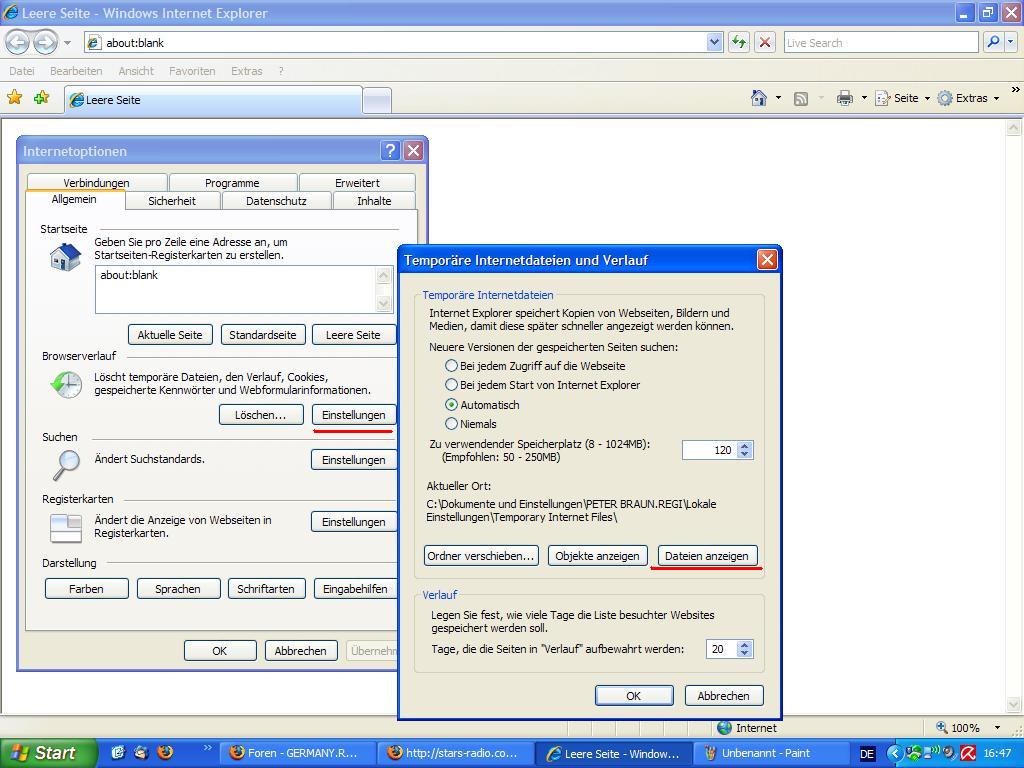Open the Extras dropdown arrow
The height and width of the screenshot is (768, 1024).
click(x=997, y=98)
